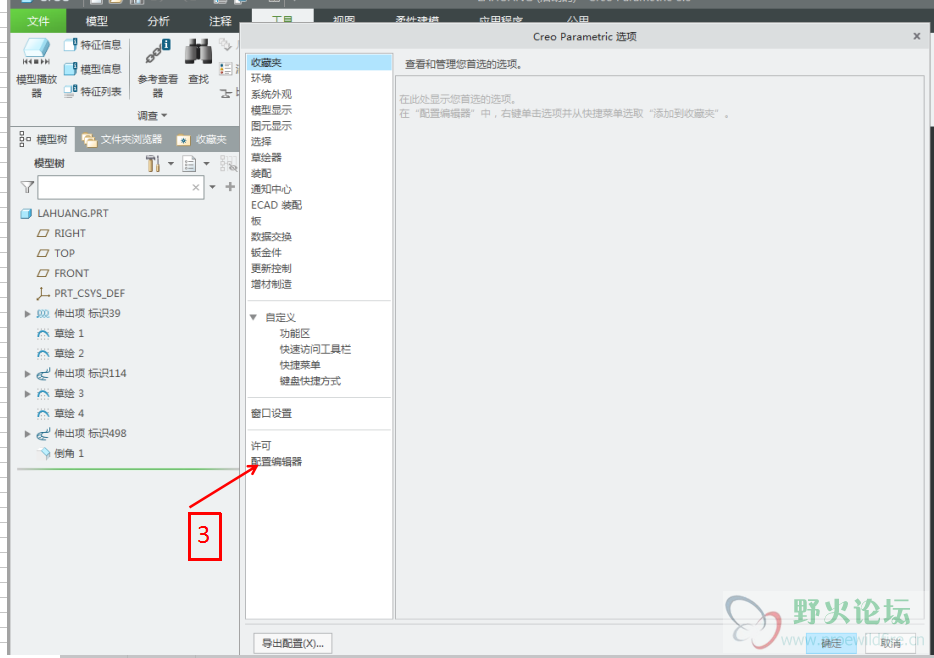Select 倒角 1 chamfer feature
The width and height of the screenshot is (934, 658).
[x=61, y=453]
